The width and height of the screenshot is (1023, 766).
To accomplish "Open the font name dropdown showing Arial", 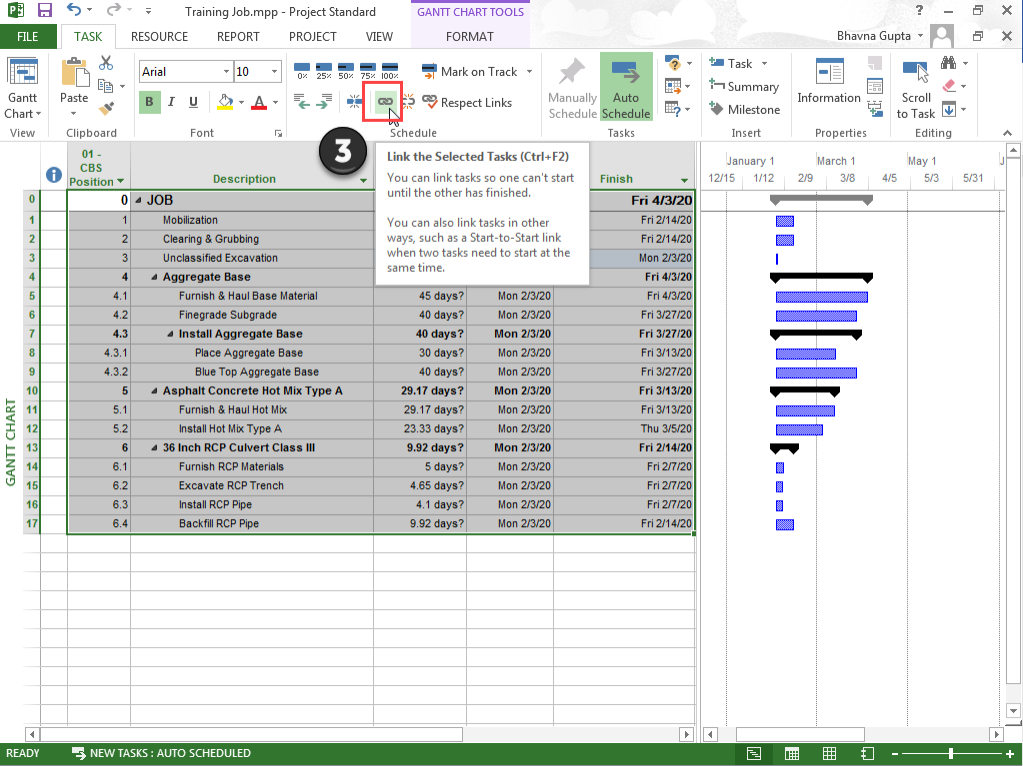I will point(225,72).
